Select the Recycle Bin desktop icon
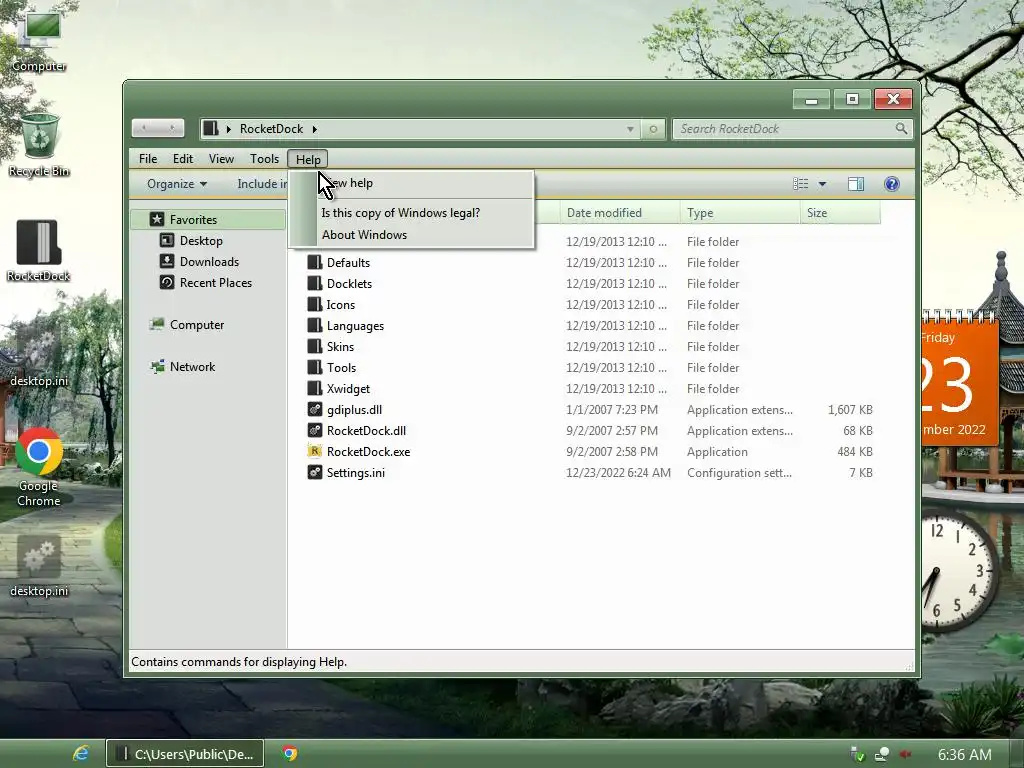This screenshot has height=768, width=1024. point(39,145)
